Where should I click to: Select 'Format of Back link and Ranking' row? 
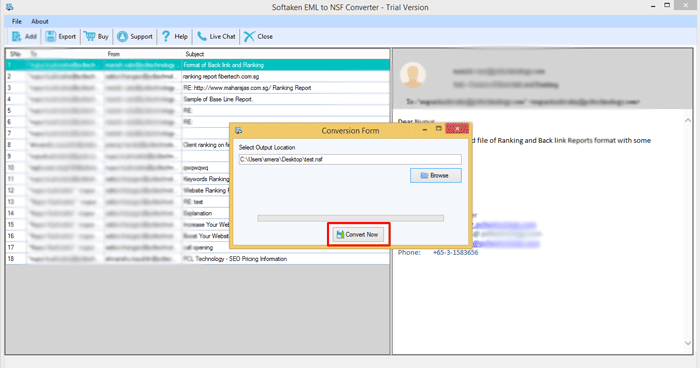[x=197, y=65]
